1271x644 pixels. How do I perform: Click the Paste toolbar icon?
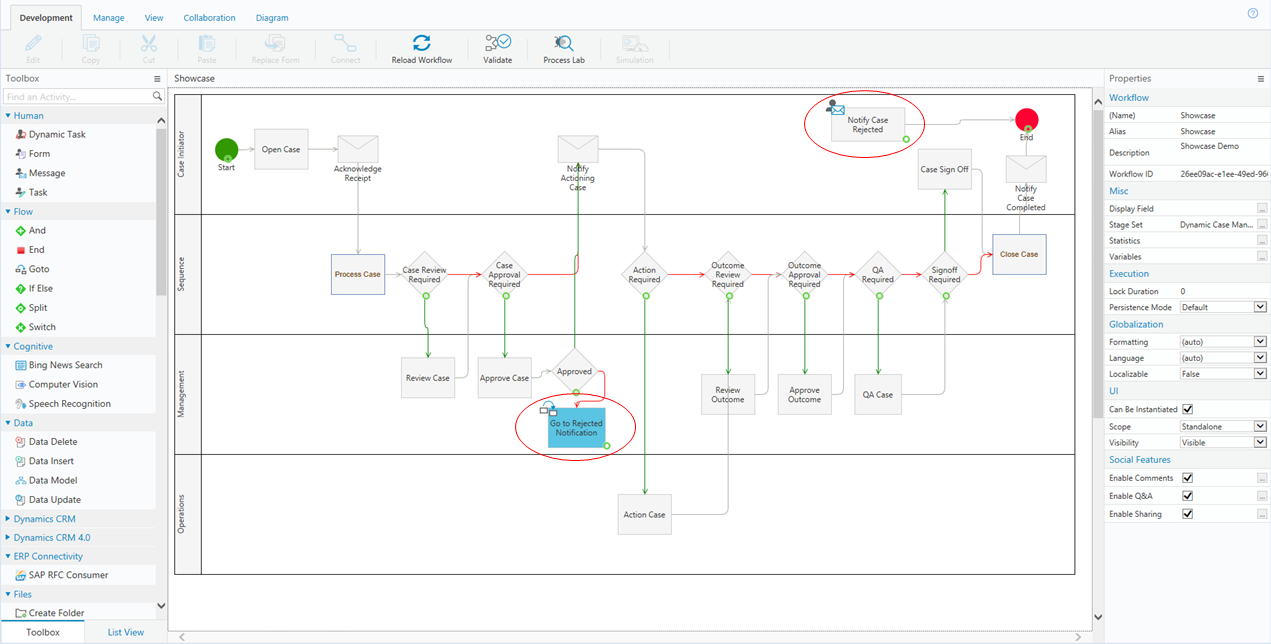click(207, 43)
